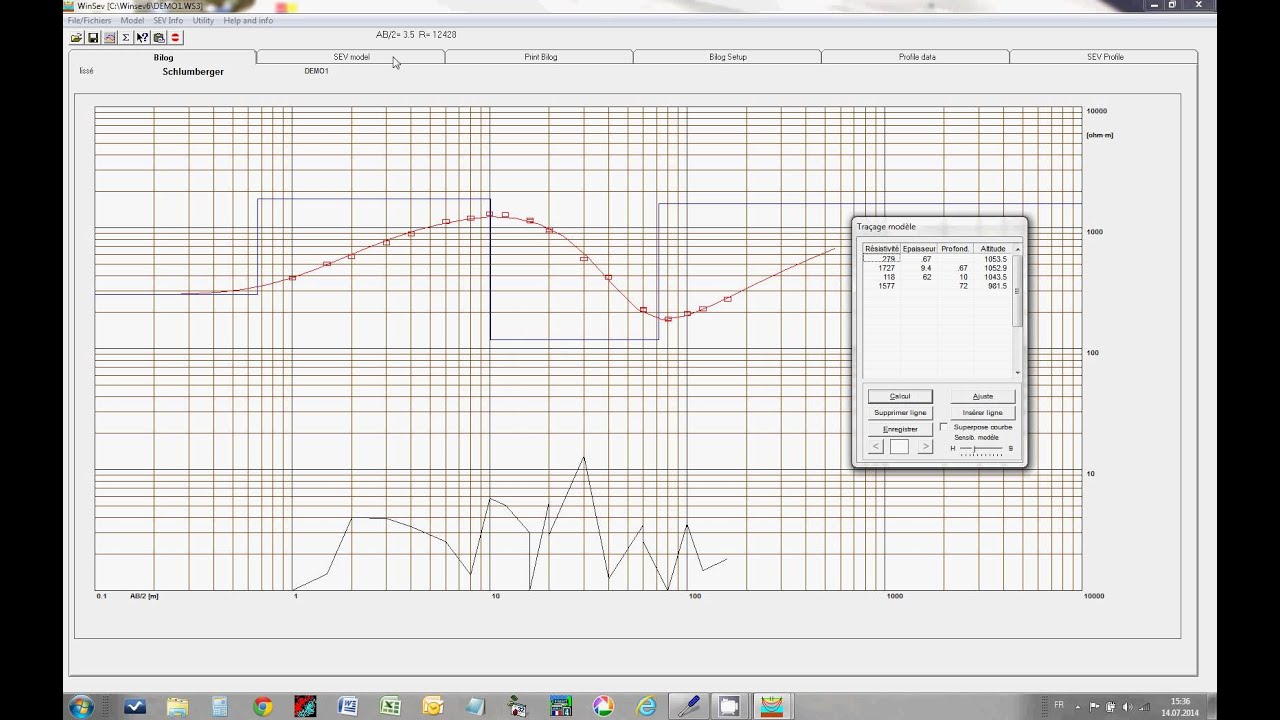The image size is (1280, 720).
Task: Select thickness cell 62 in model table
Action: 919,277
